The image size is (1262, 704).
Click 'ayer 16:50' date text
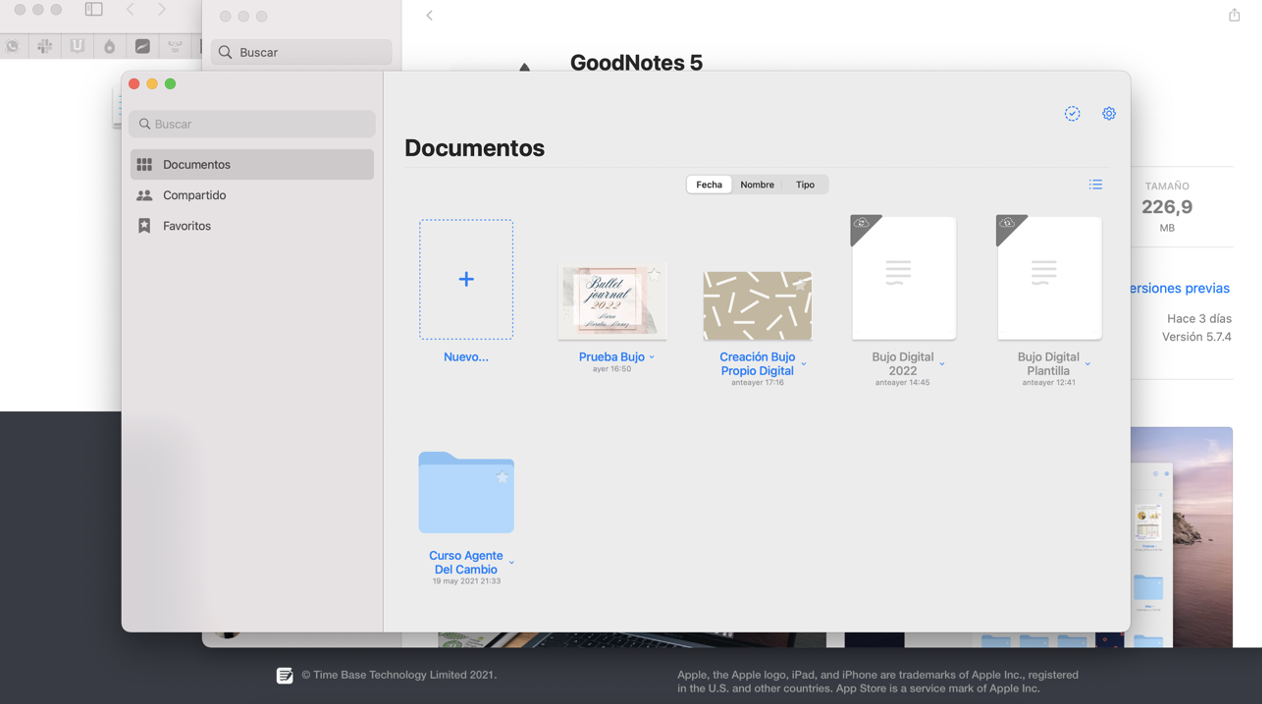[x=611, y=369]
